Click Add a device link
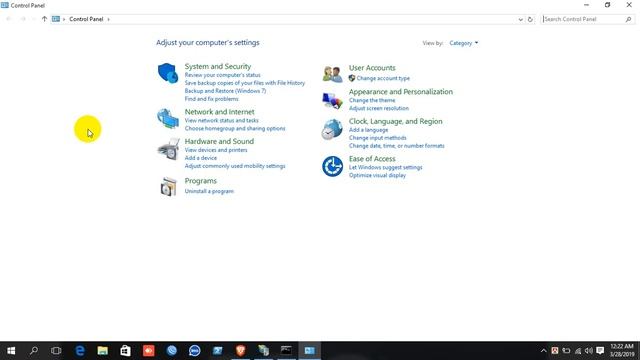 pos(201,158)
